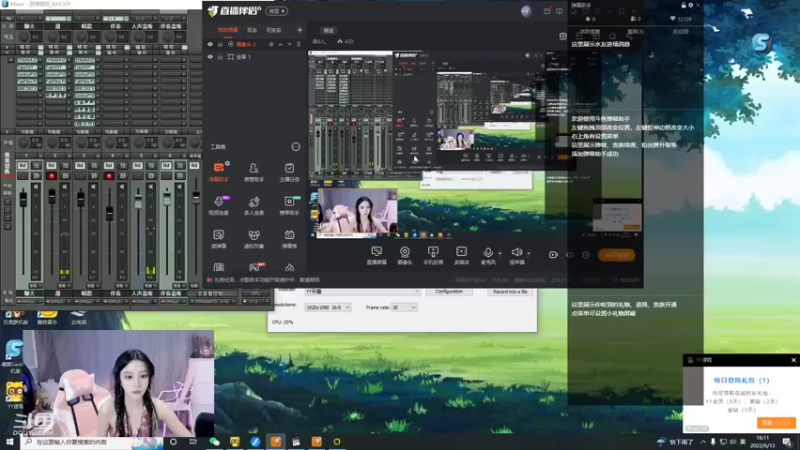The height and width of the screenshot is (450, 800).
Task: Disarm the red record button on mixer channel 4
Action: (x=109, y=176)
